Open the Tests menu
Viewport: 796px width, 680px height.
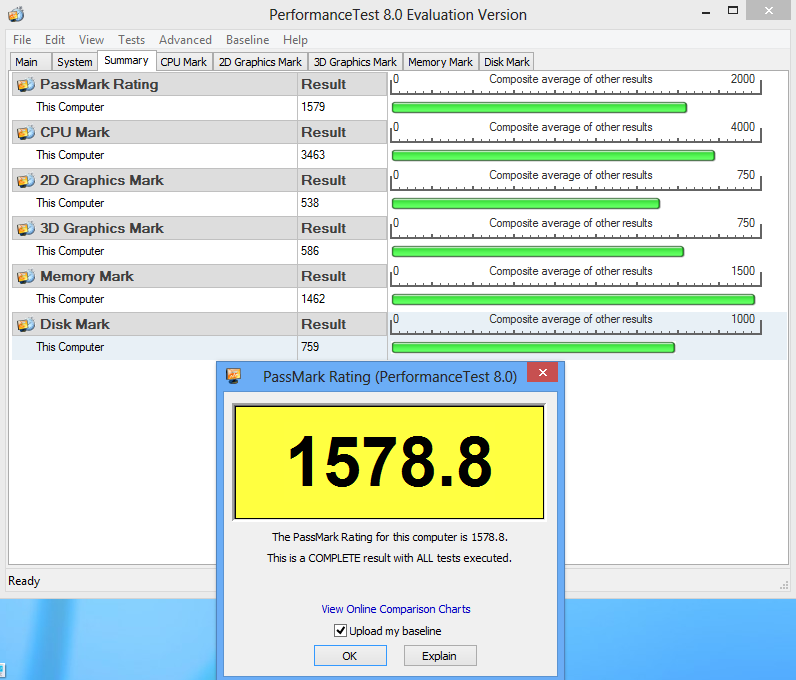[131, 40]
